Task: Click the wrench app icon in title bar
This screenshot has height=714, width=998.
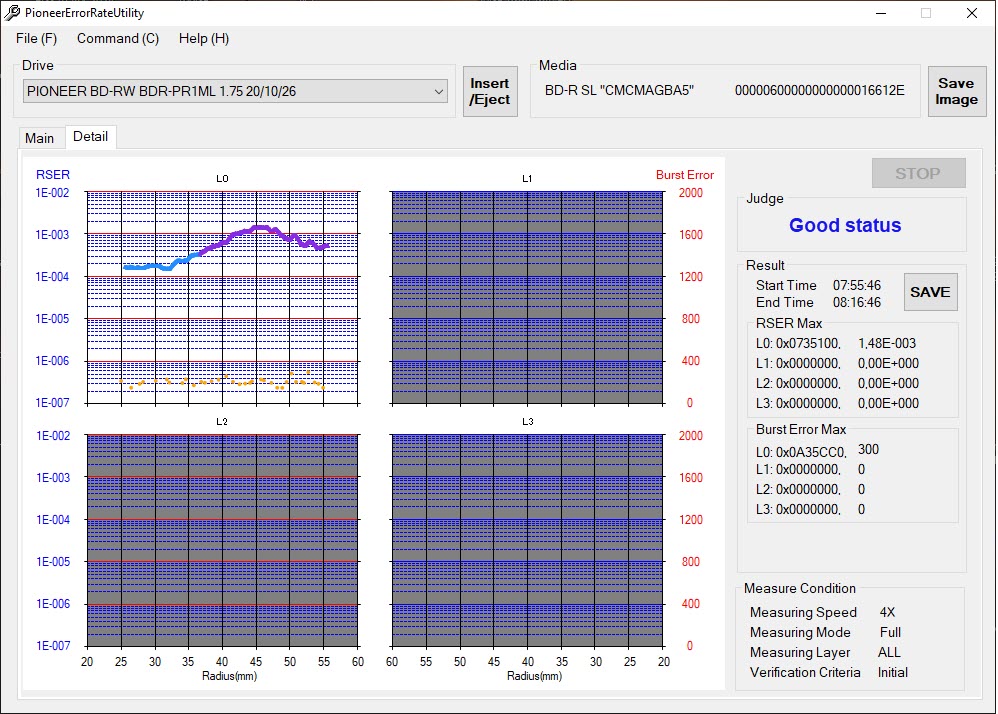Action: click(13, 13)
